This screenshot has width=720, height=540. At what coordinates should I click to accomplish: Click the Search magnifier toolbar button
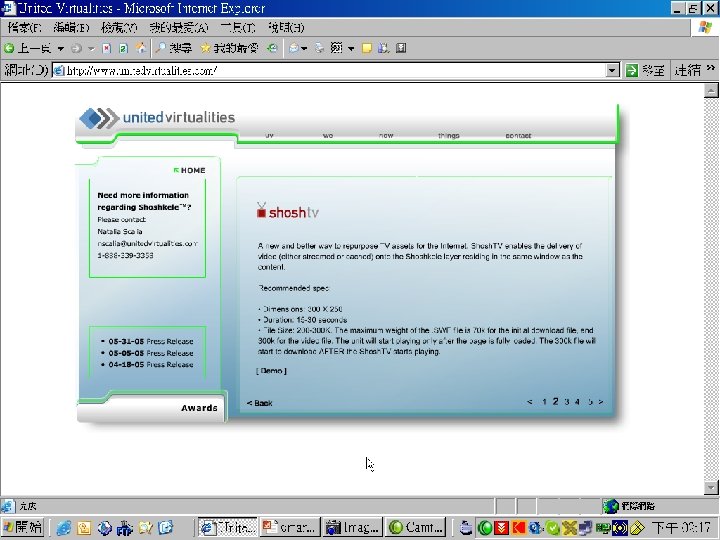(174, 48)
